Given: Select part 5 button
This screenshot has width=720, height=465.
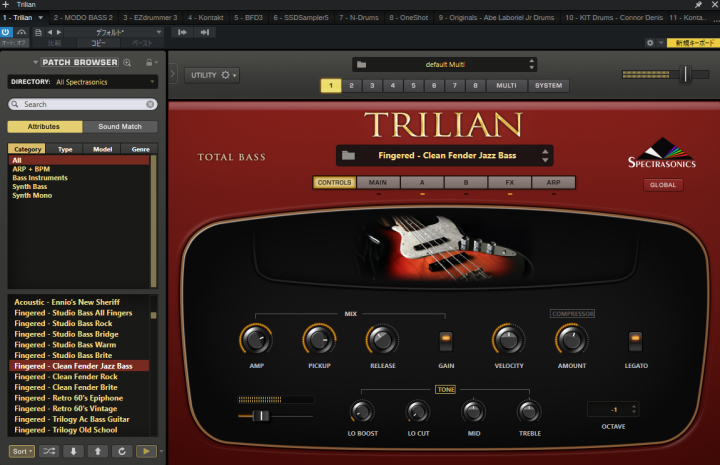Looking at the screenshot, I should 413,86.
